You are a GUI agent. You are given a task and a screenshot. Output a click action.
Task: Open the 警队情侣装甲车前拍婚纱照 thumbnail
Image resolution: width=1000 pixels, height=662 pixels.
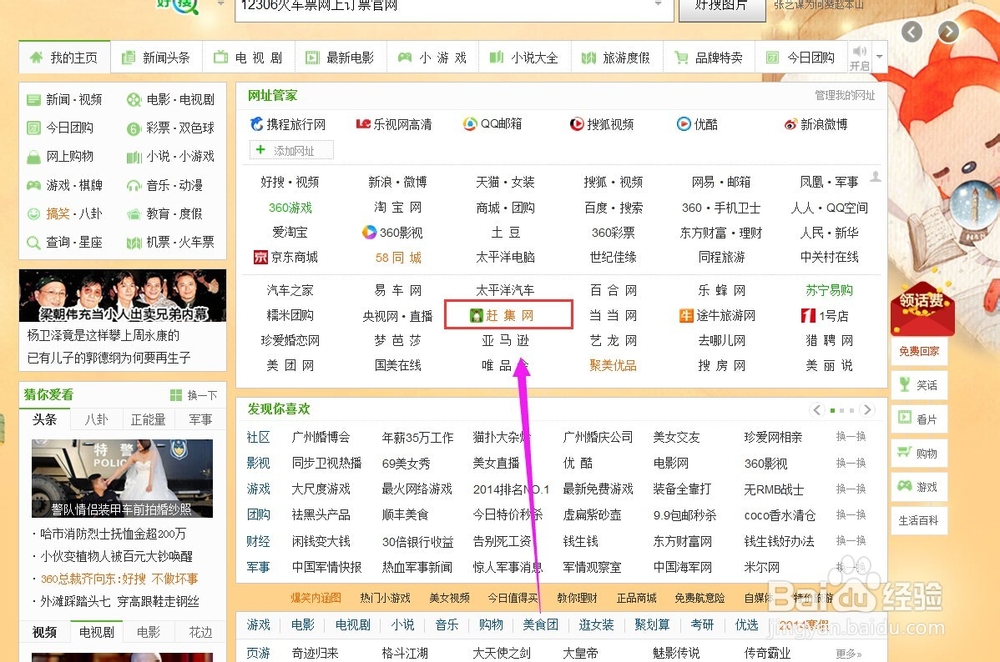[x=122, y=478]
